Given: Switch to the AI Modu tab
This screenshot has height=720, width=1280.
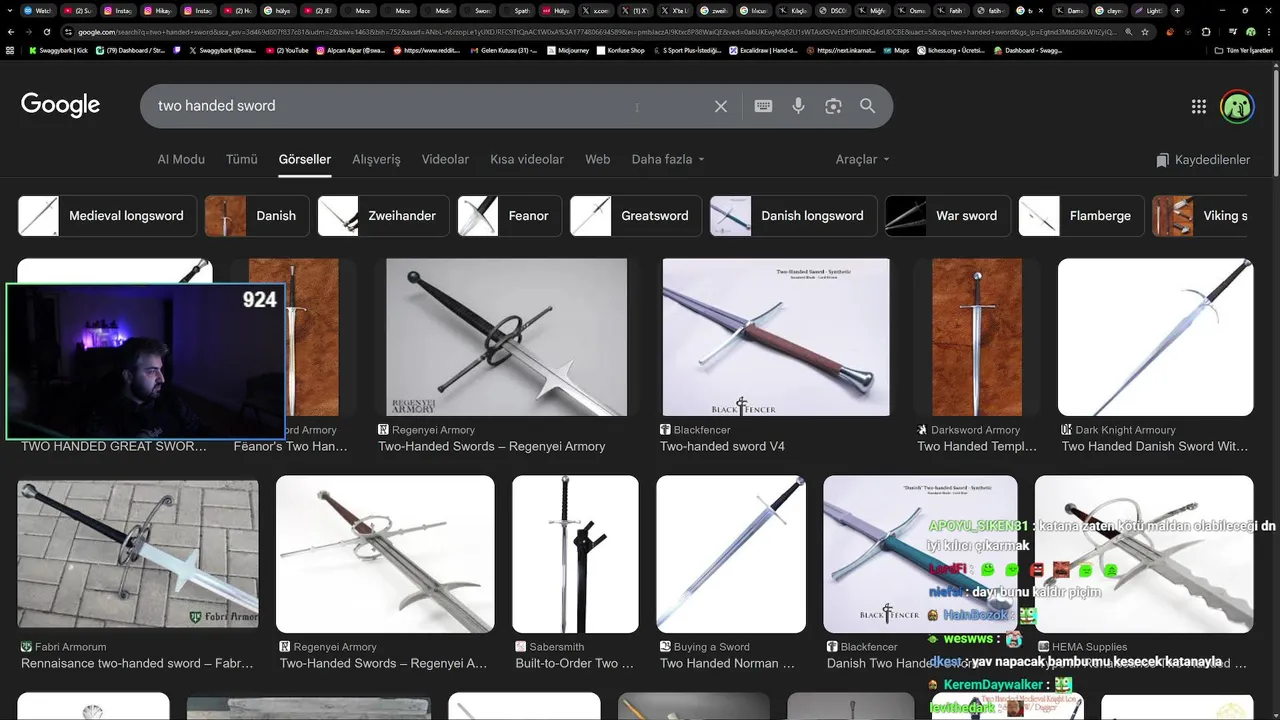Looking at the screenshot, I should click(181, 160).
